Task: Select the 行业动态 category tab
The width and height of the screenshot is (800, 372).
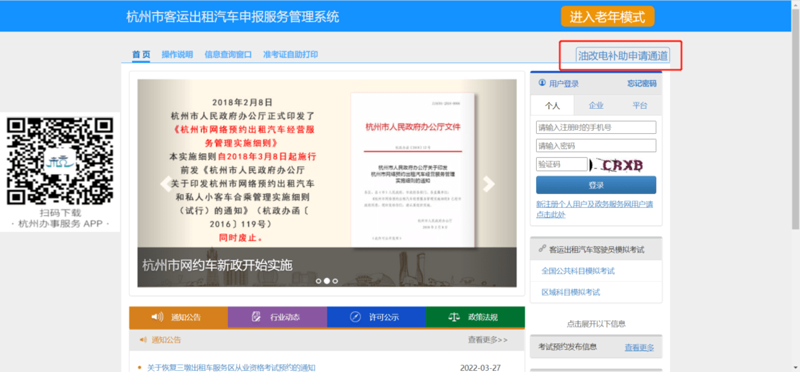Action: coord(277,317)
